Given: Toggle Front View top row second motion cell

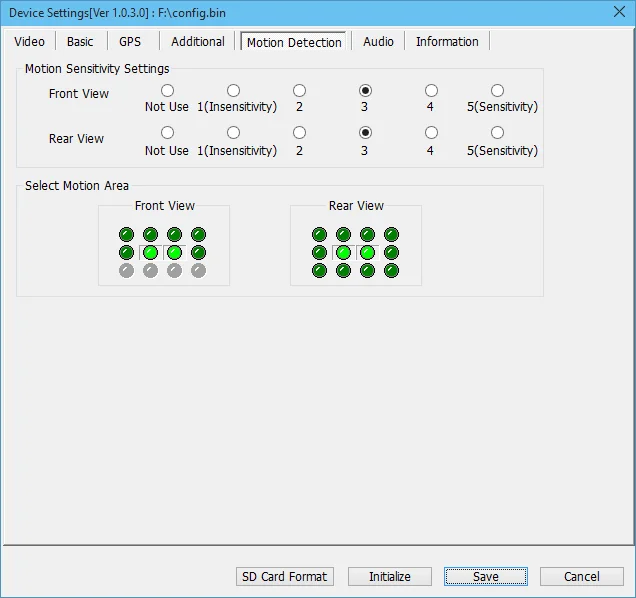Looking at the screenshot, I should (150, 234).
